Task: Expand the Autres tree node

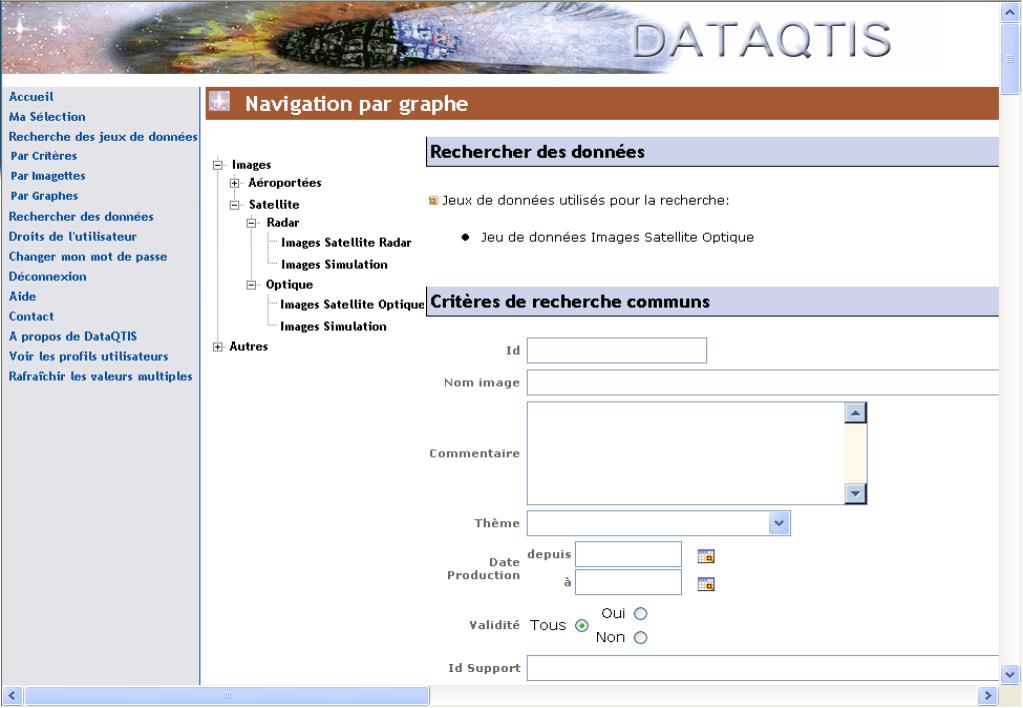Action: [x=218, y=347]
